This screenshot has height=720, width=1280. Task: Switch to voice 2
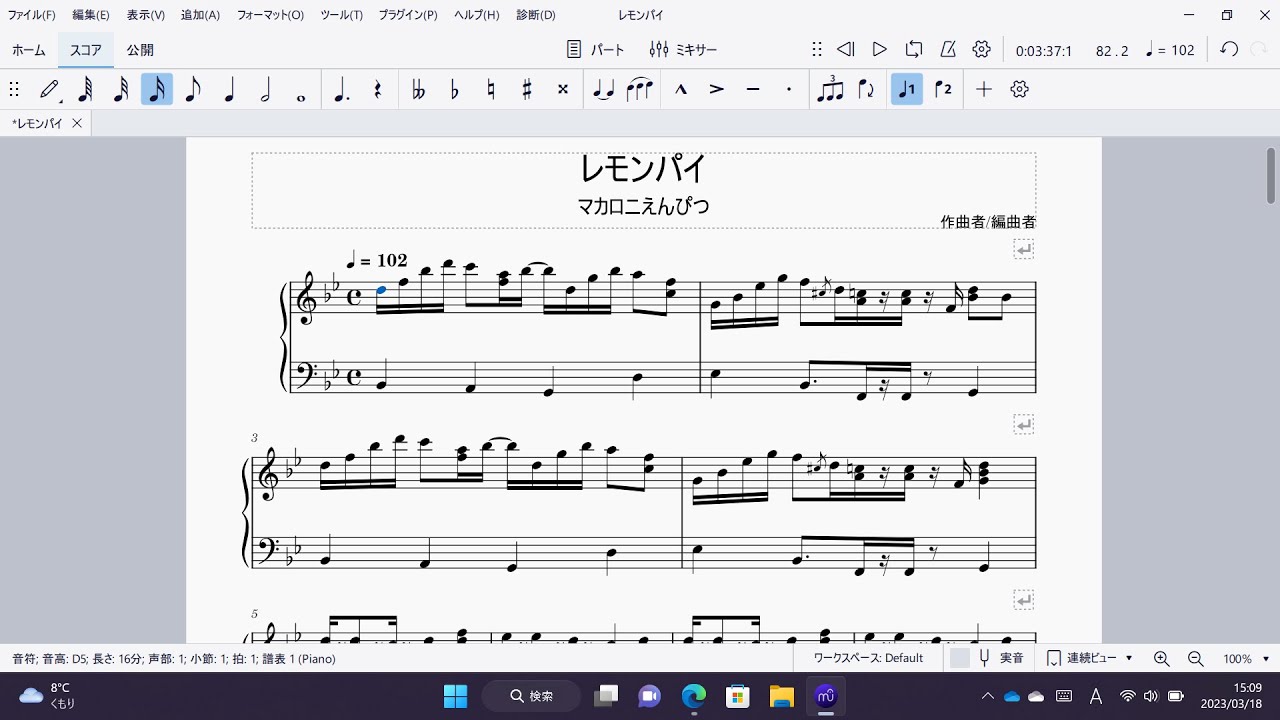[943, 89]
